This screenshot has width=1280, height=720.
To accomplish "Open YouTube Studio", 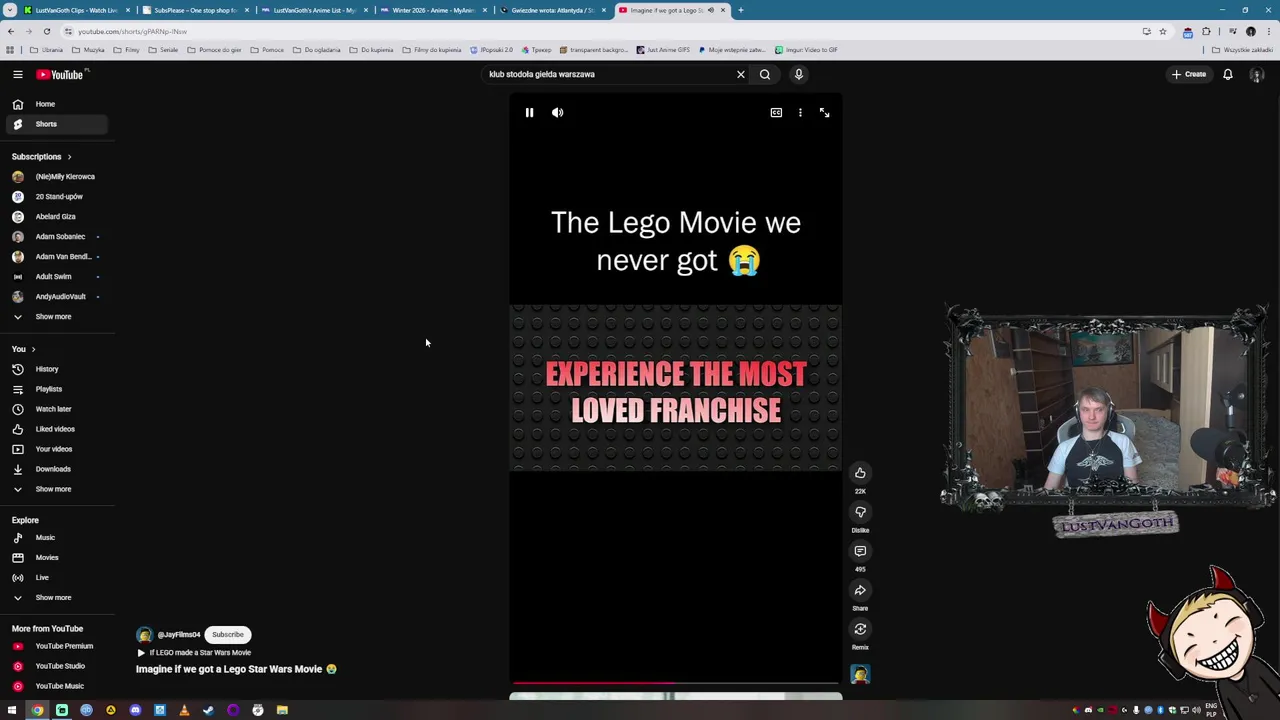I will (55, 666).
